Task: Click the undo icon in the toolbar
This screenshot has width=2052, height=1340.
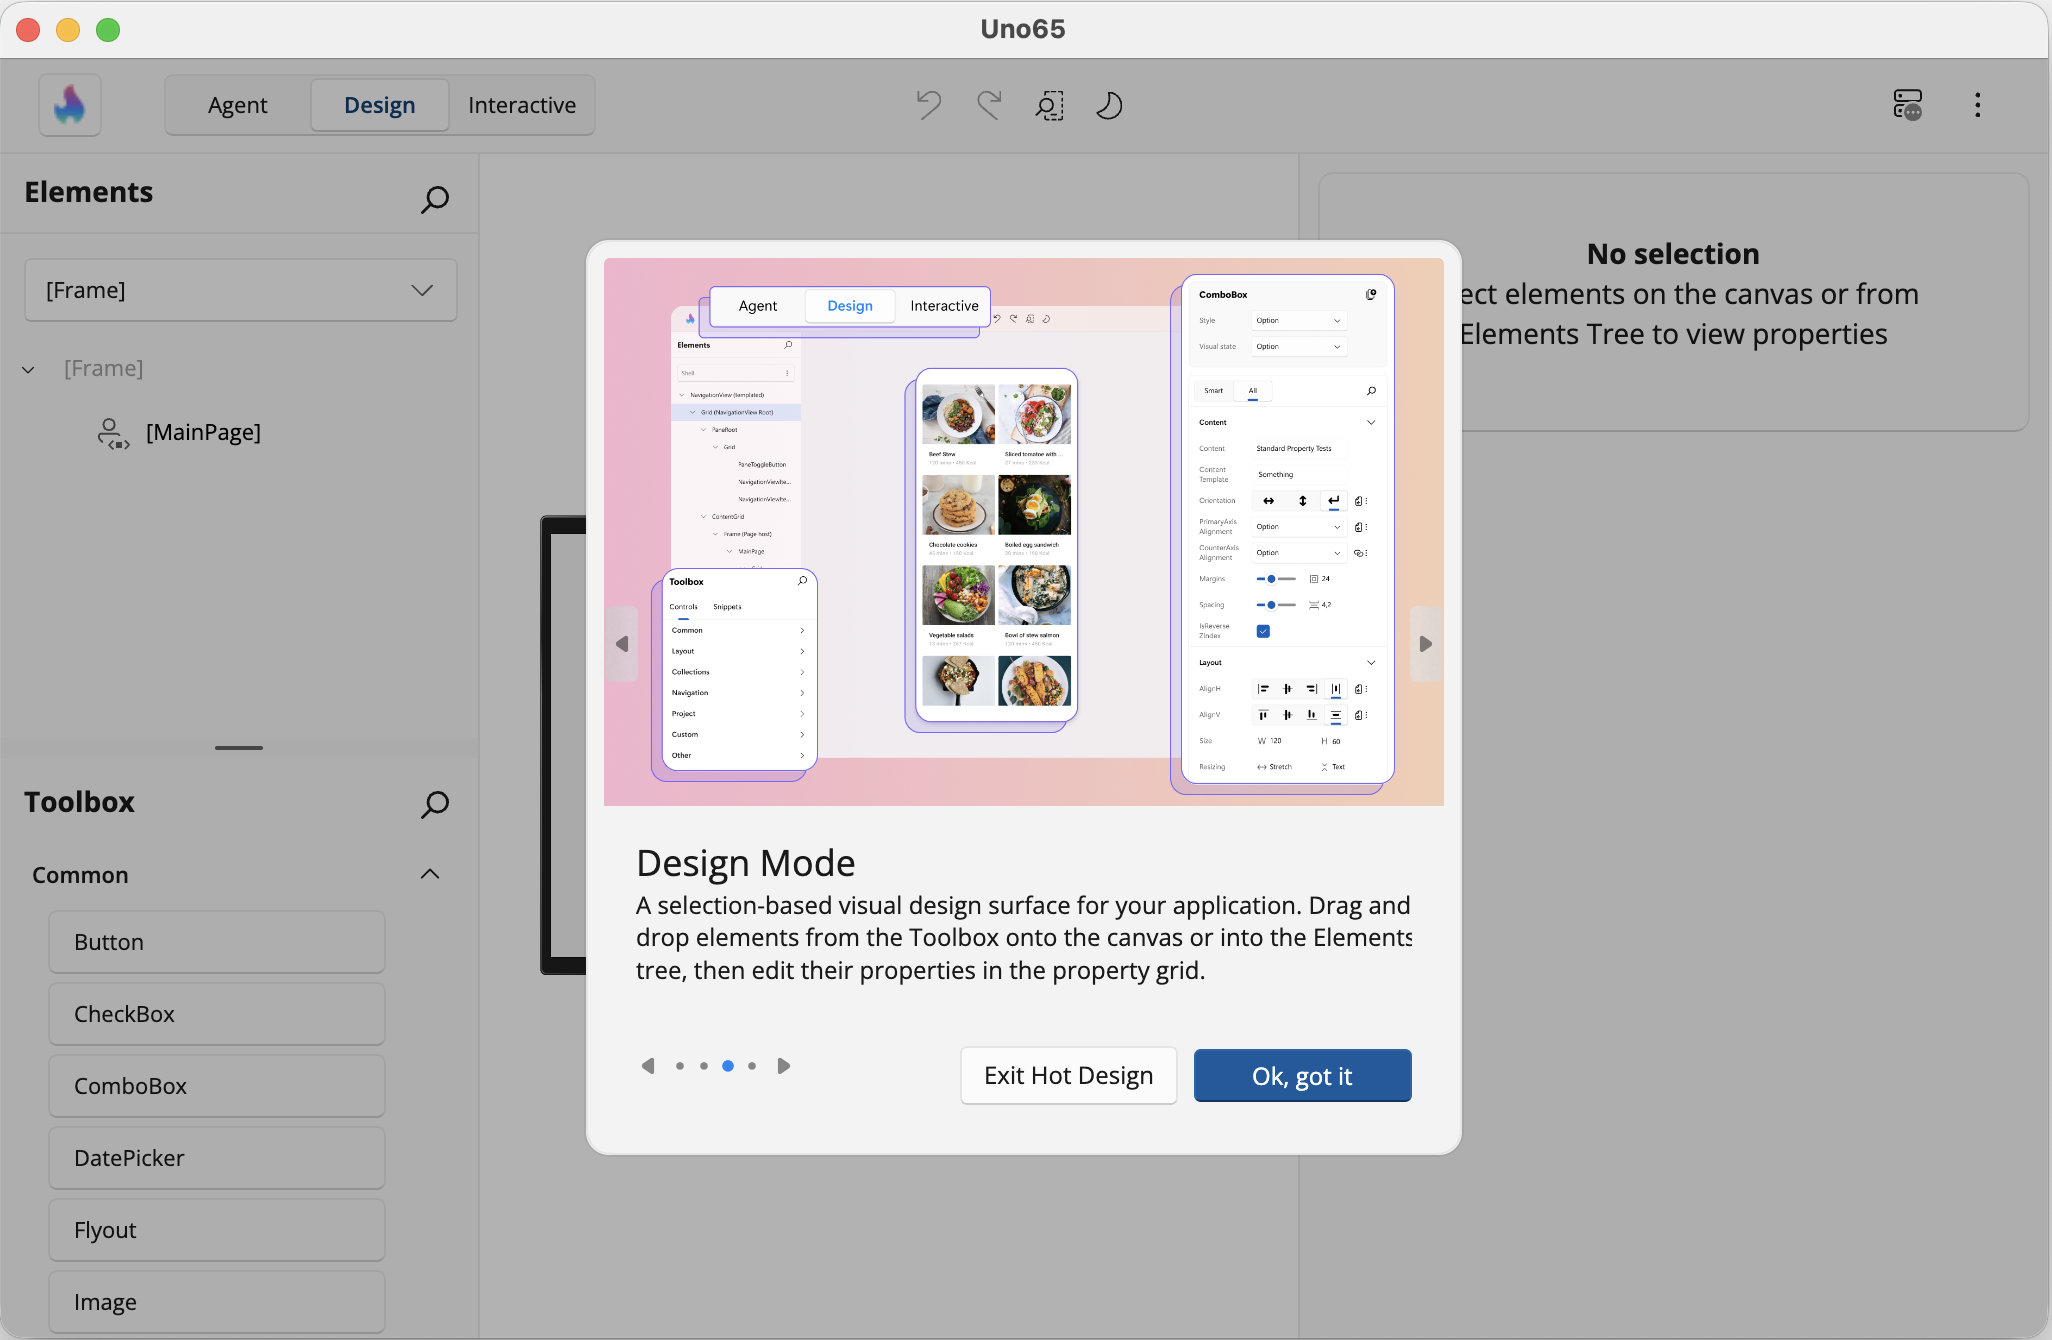Action: click(x=926, y=105)
